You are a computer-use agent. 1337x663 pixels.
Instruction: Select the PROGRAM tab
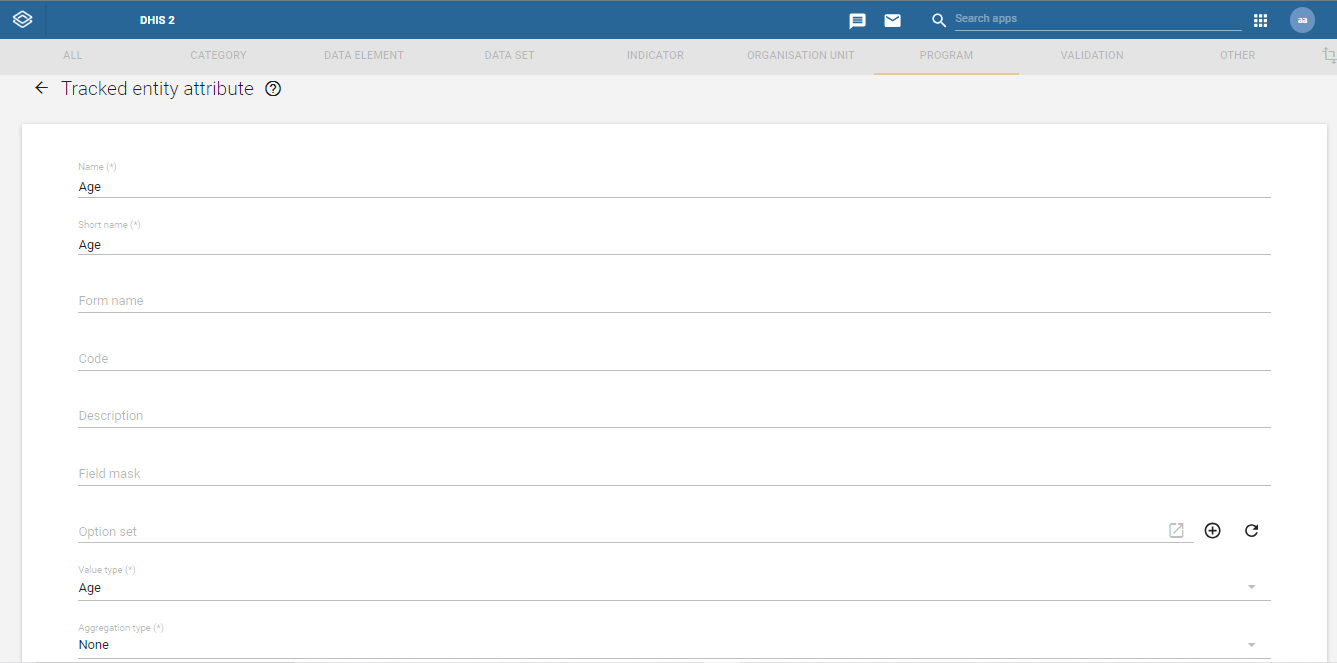coord(946,56)
